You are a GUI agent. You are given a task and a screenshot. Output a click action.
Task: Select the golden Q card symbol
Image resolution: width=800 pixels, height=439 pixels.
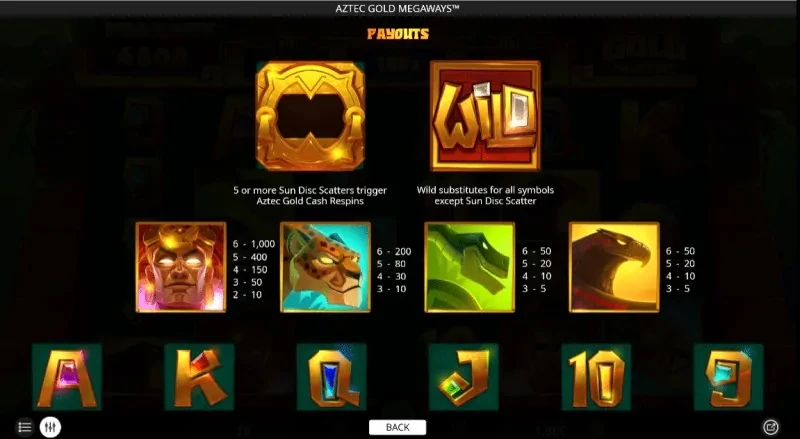click(332, 377)
